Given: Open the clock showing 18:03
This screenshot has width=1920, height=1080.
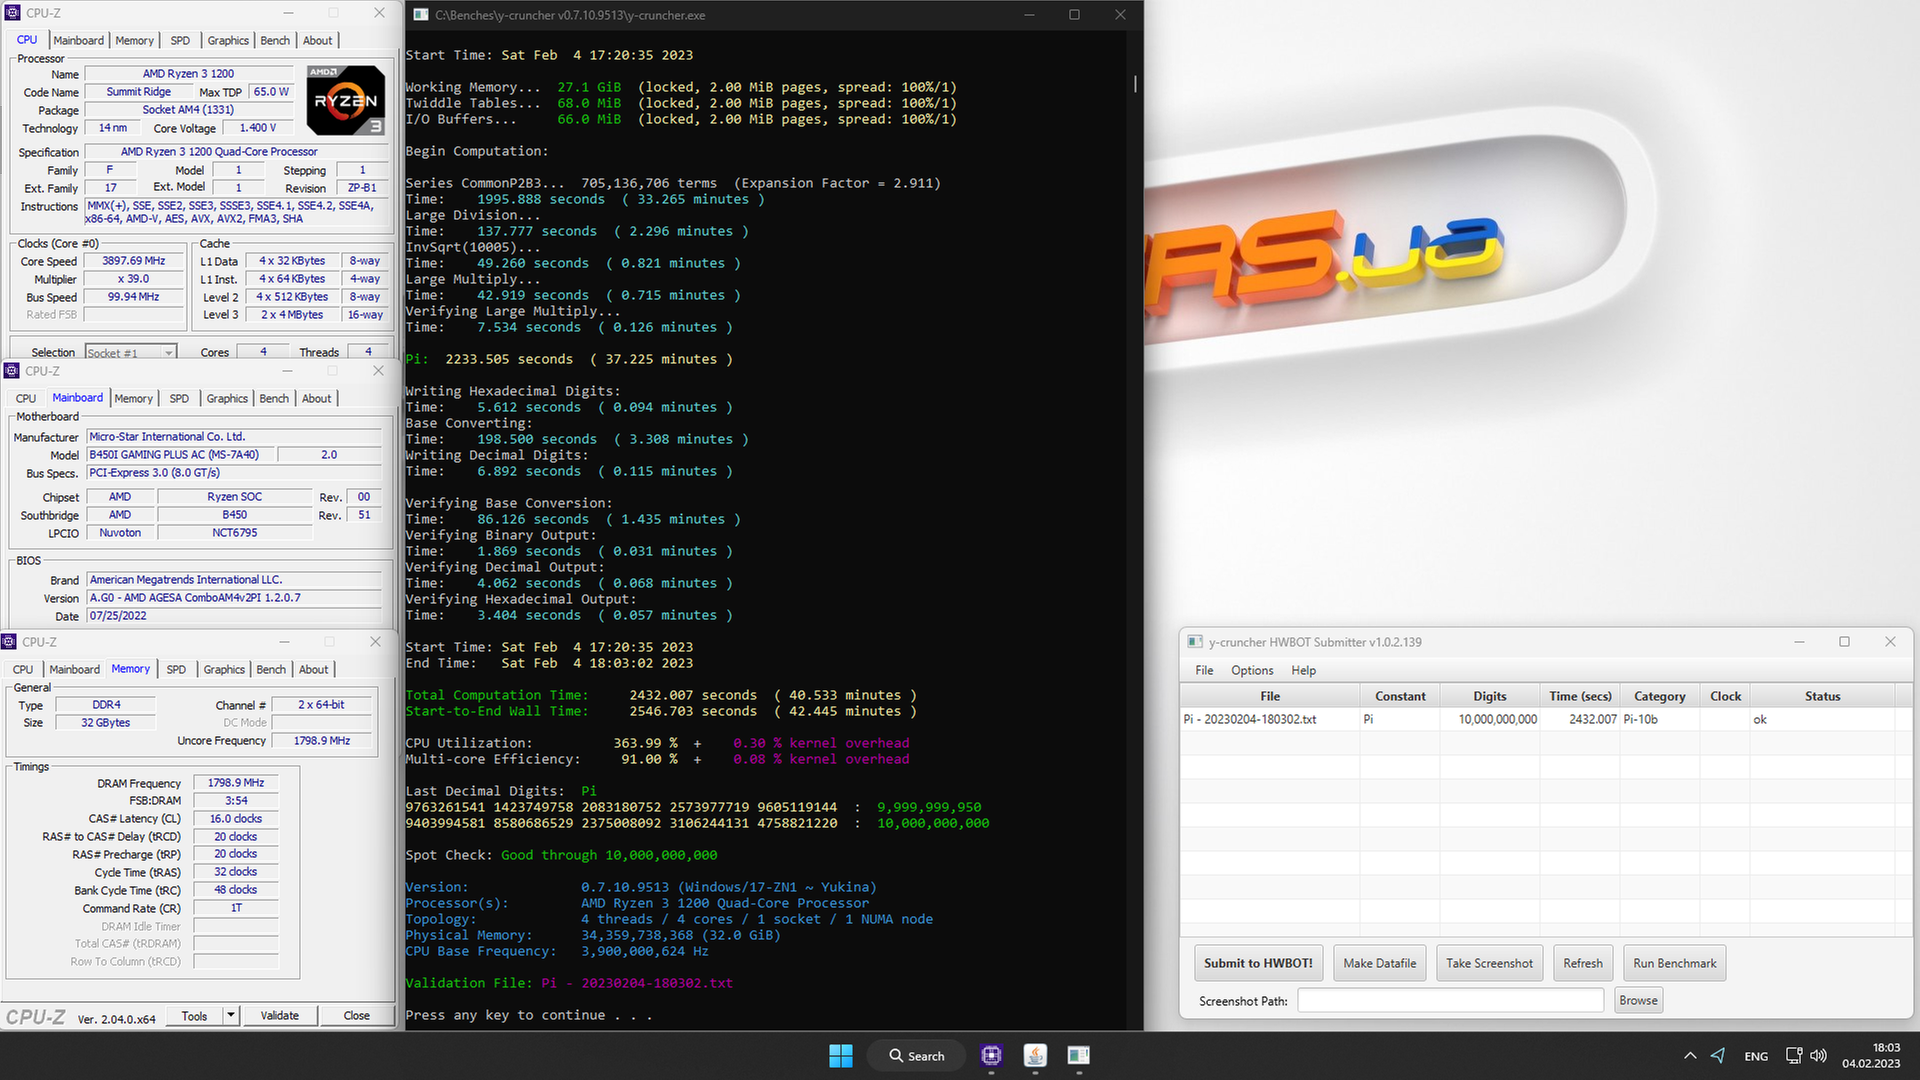Looking at the screenshot, I should (1871, 1055).
